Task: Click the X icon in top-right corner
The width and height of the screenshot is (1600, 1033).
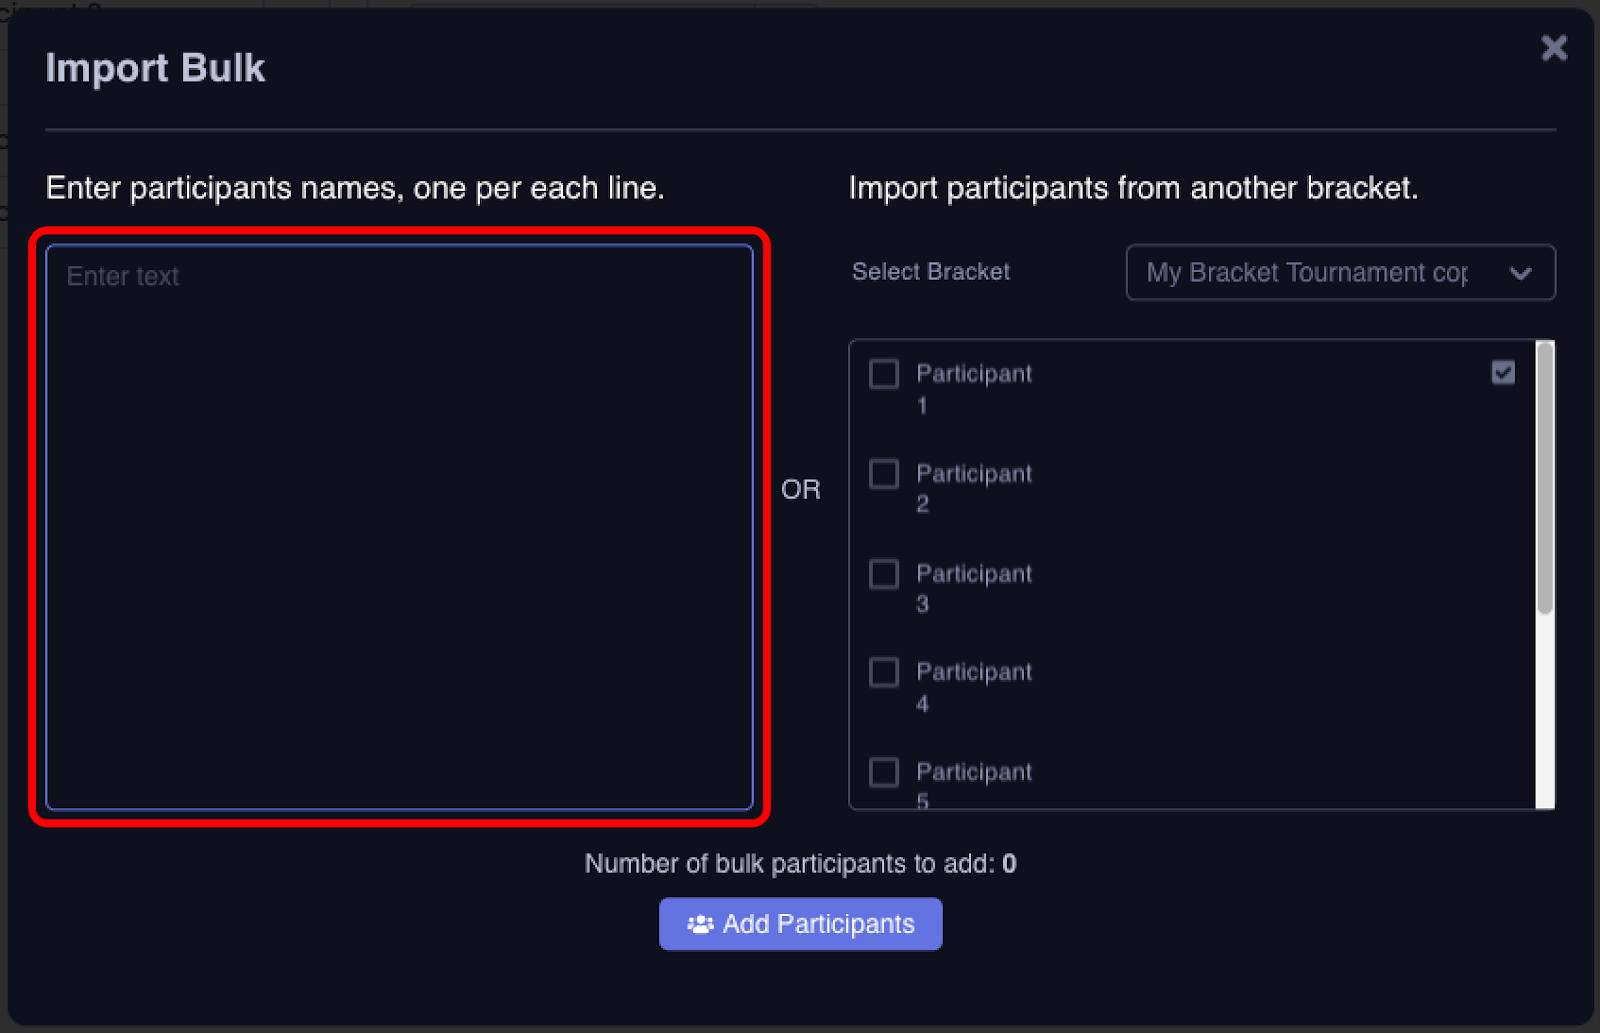Action: [x=1553, y=47]
